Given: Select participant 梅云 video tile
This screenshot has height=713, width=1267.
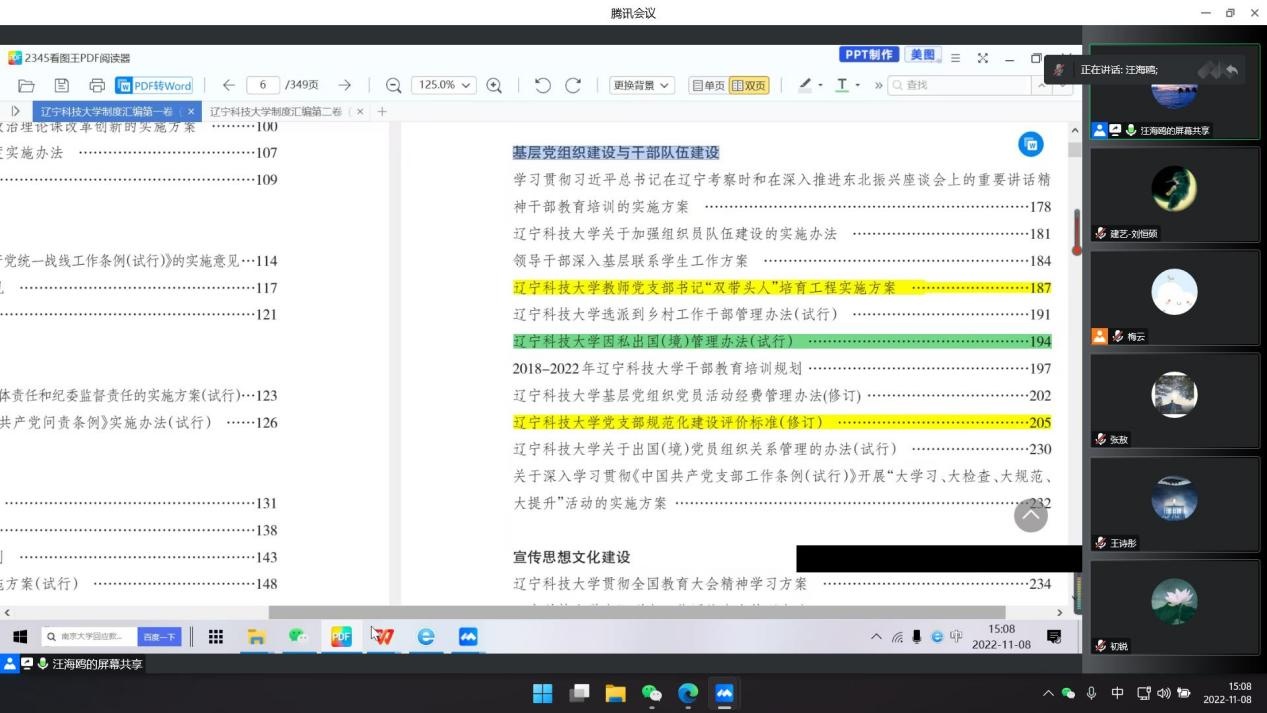Looking at the screenshot, I should [1174, 297].
